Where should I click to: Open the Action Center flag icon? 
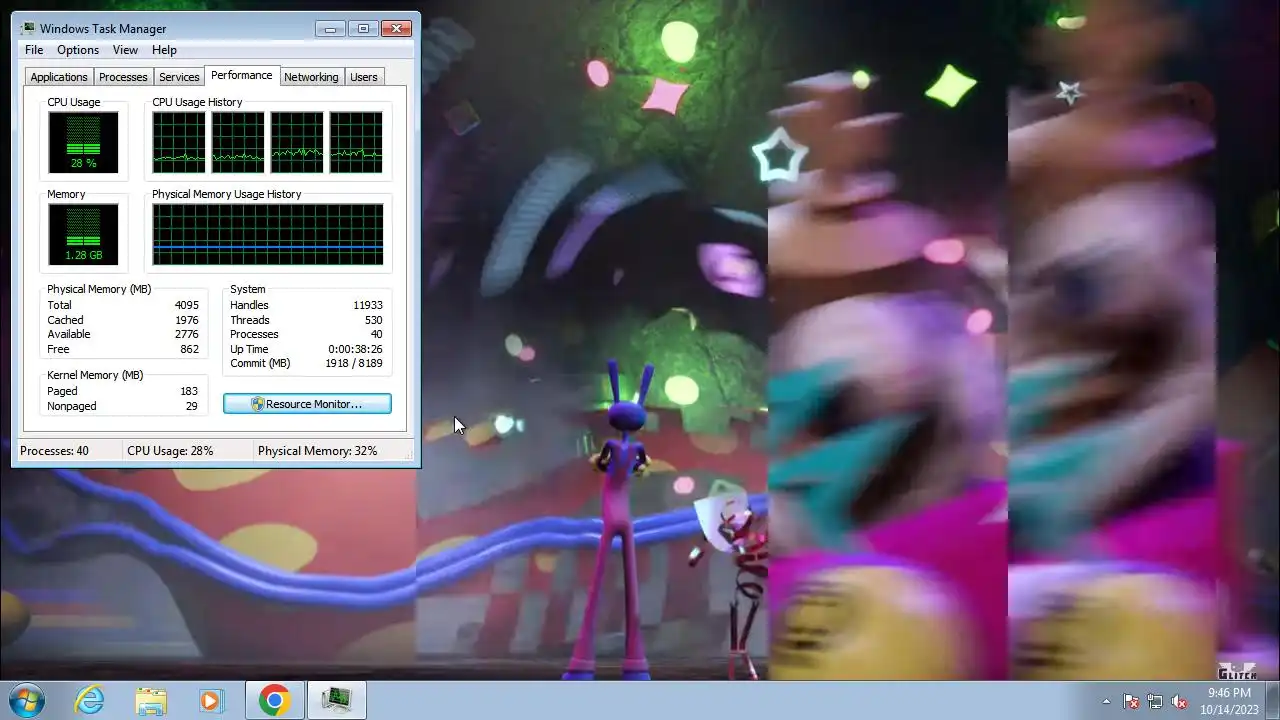click(x=1131, y=701)
